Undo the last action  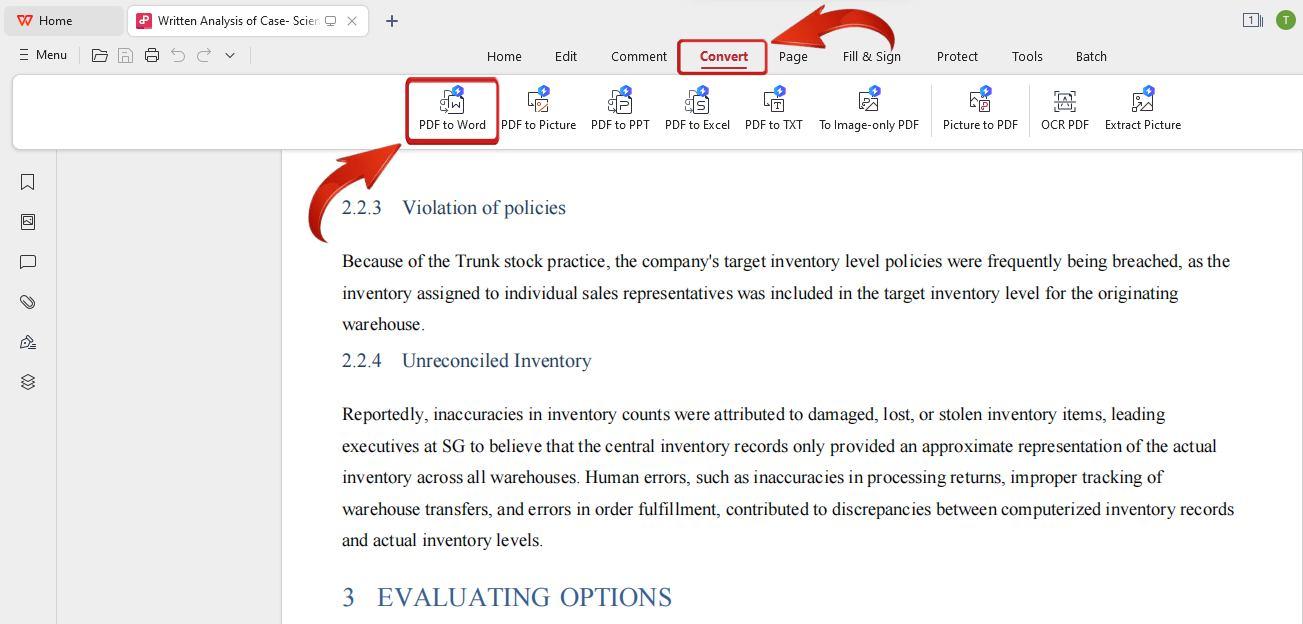click(178, 56)
